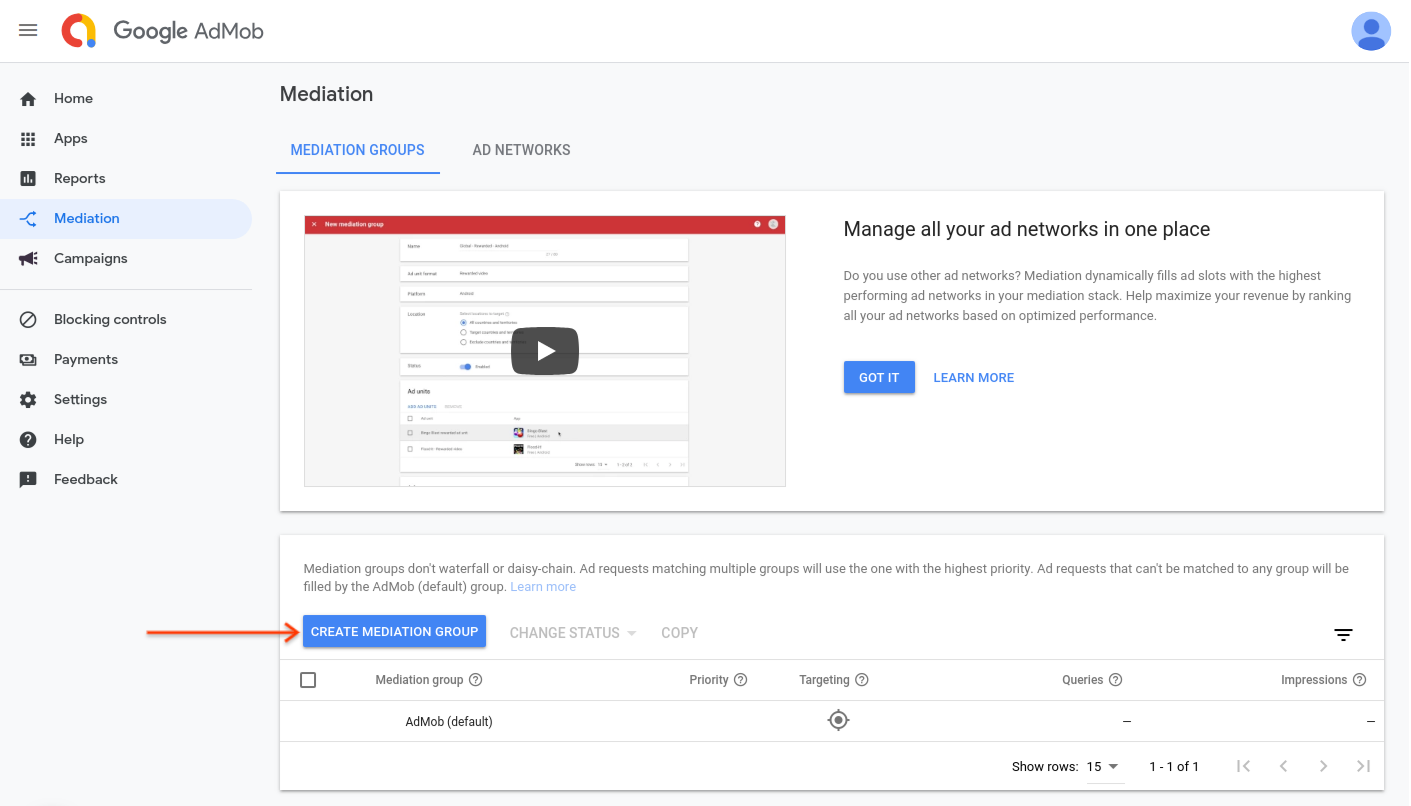Screen dimensions: 1411x806
Task: Click the Reports chart icon
Action: (28, 179)
